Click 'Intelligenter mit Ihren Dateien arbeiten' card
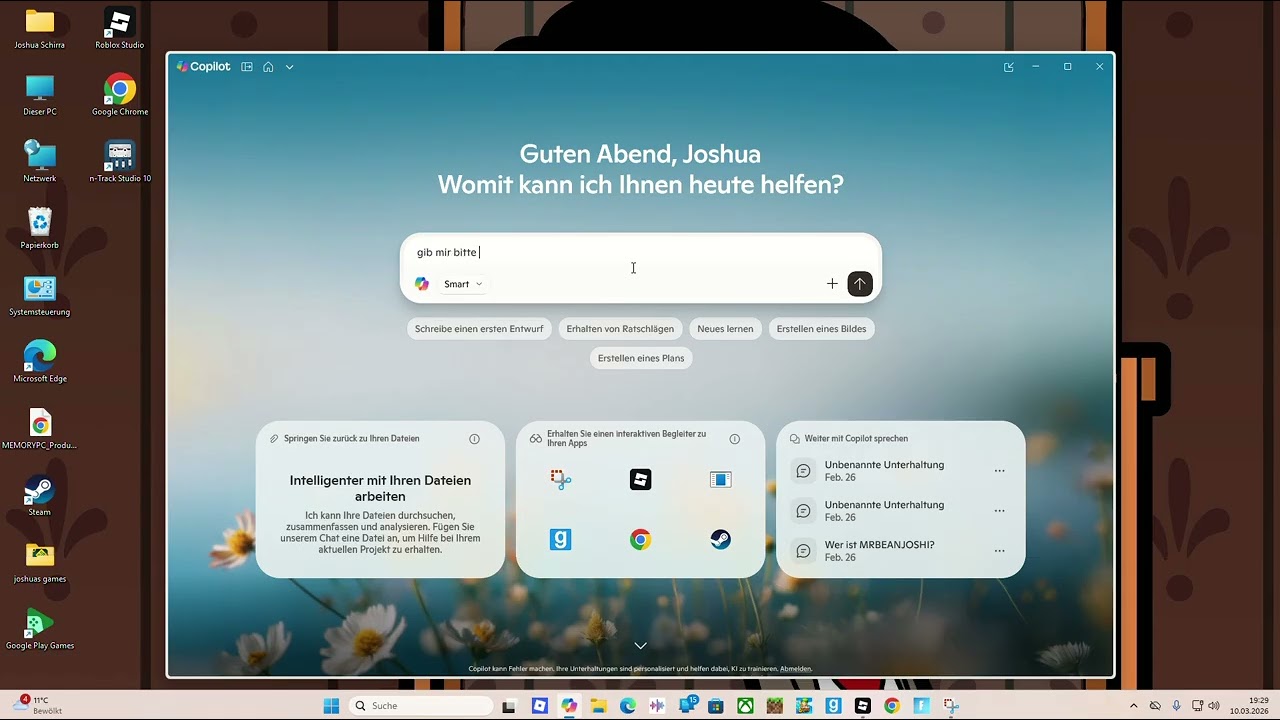 click(x=380, y=499)
